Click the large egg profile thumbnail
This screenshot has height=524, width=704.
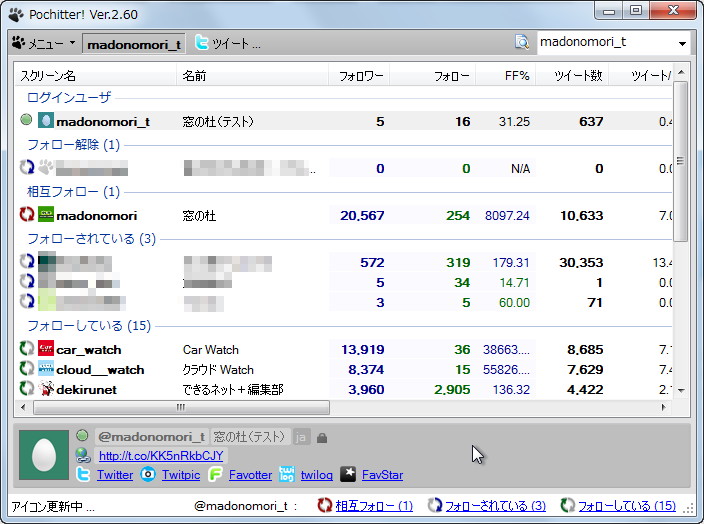click(44, 455)
